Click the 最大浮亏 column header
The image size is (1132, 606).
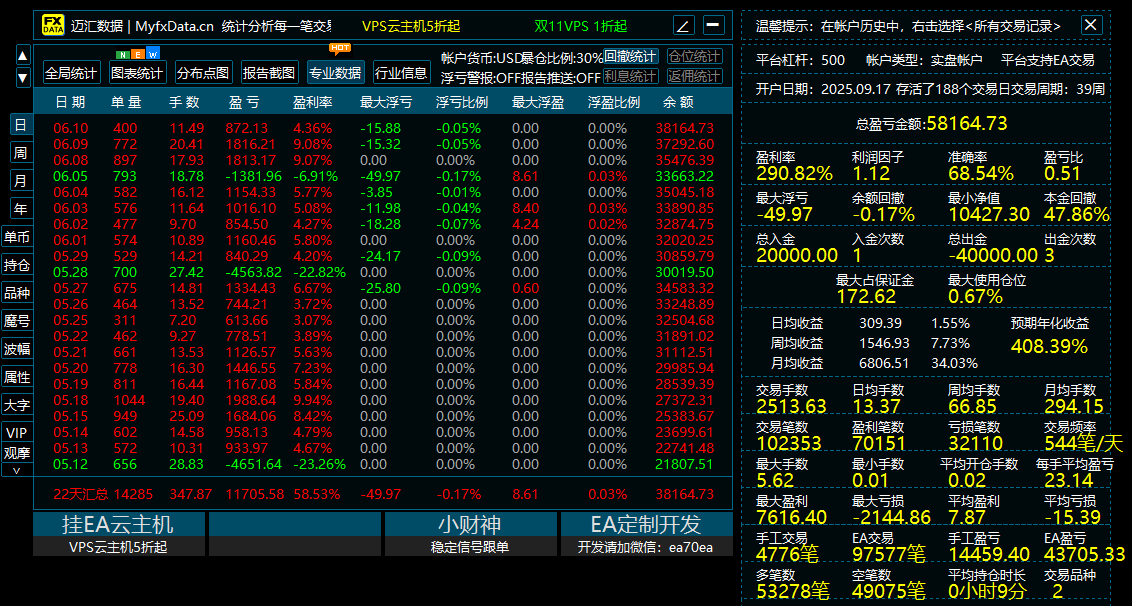pyautogui.click(x=386, y=103)
